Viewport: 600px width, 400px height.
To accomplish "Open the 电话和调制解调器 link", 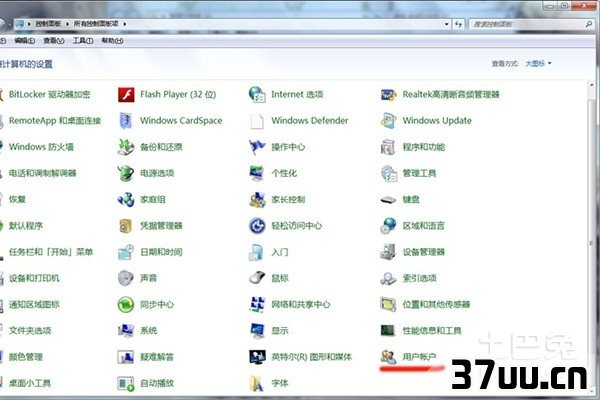I will pyautogui.click(x=42, y=173).
